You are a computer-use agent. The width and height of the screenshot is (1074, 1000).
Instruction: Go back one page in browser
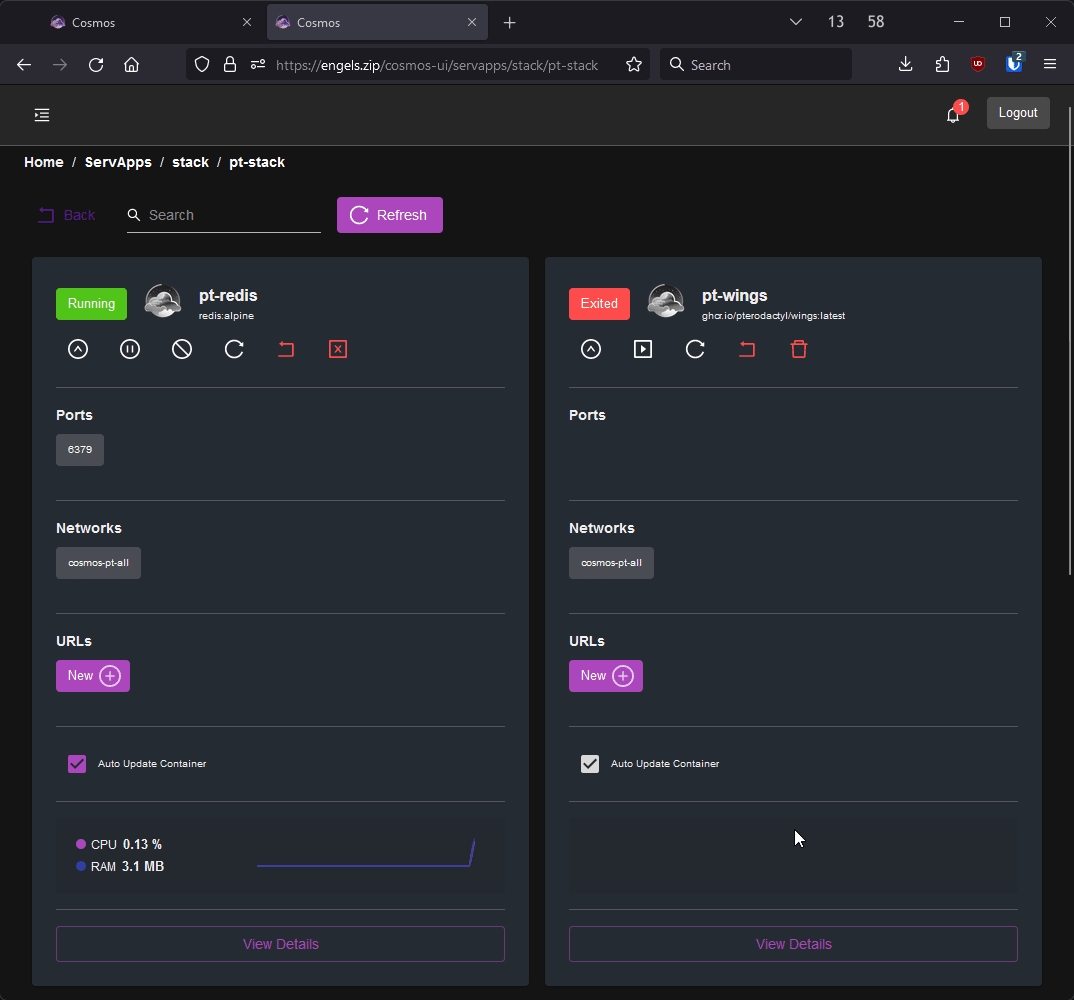[x=24, y=65]
